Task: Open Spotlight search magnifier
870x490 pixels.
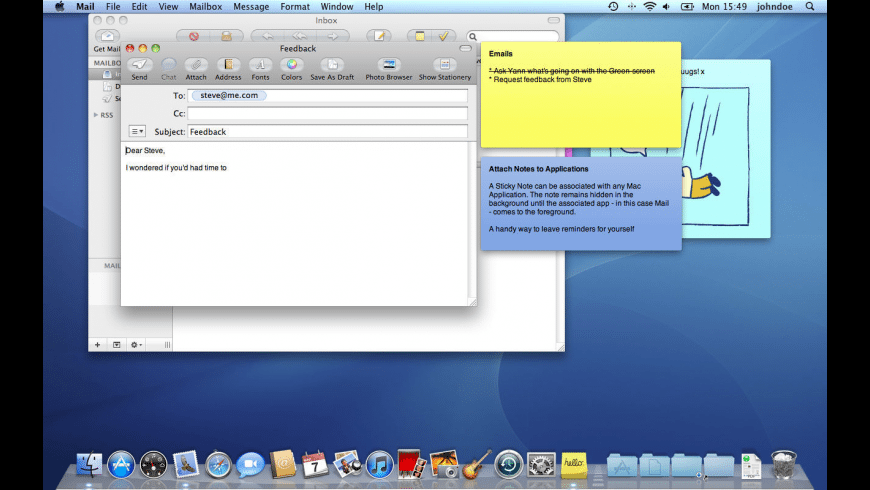Action: 810,7
